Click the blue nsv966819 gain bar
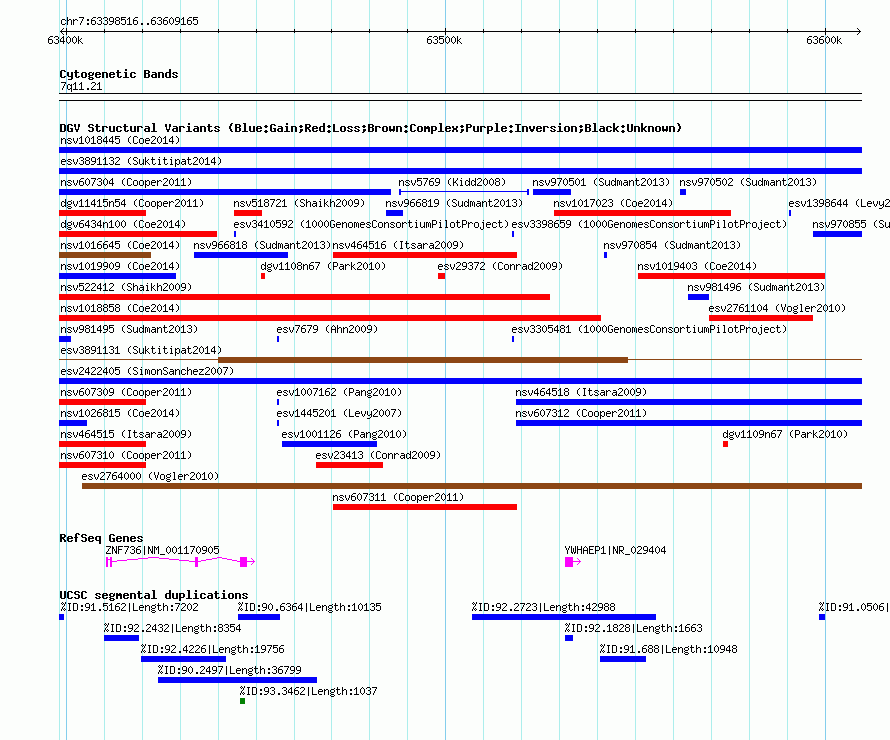This screenshot has width=890, height=740. 394,213
